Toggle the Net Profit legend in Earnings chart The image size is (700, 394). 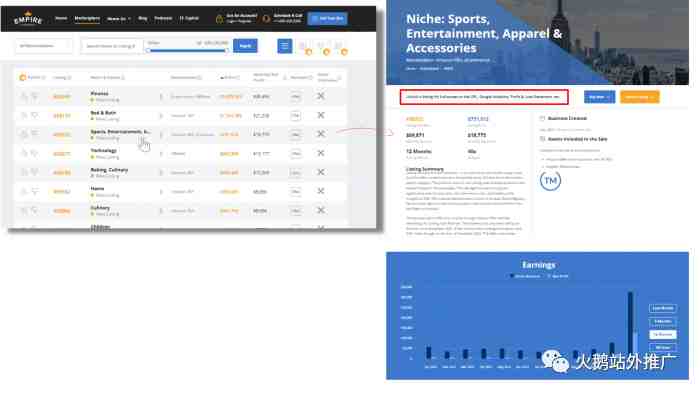coord(558,276)
